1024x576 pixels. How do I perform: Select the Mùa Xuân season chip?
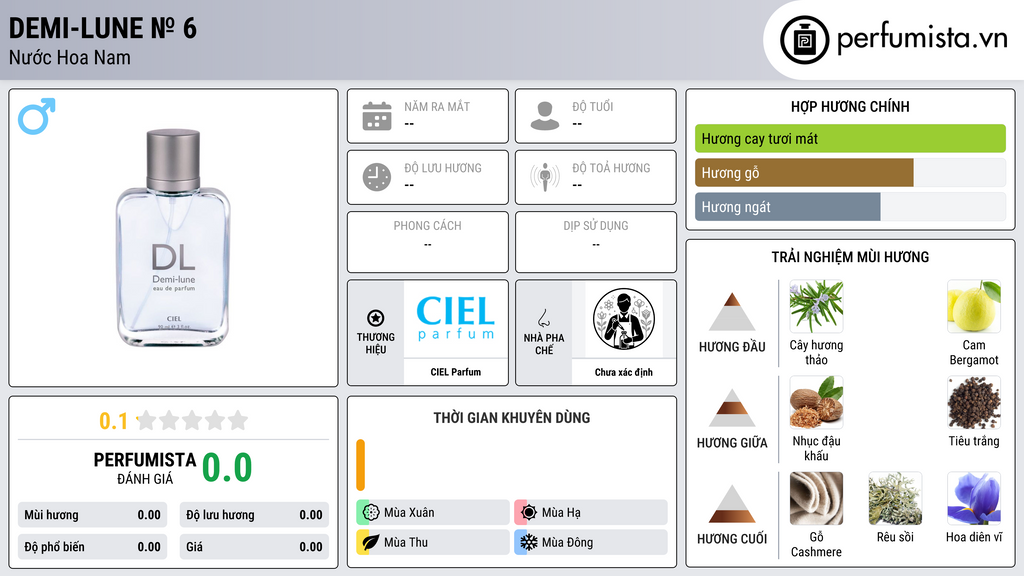tap(433, 512)
